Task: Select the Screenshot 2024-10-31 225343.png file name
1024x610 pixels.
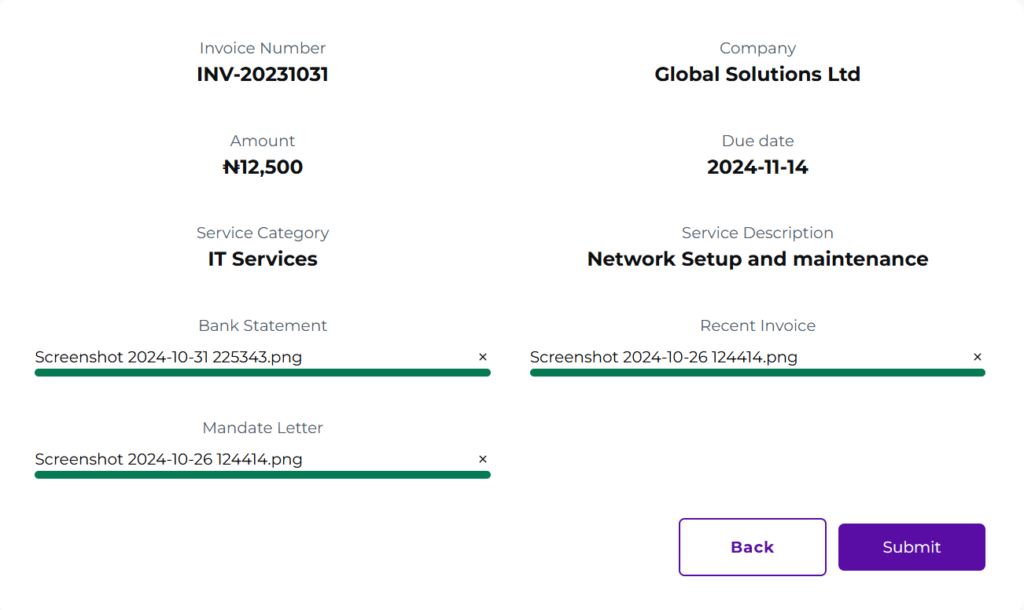Action: point(168,357)
